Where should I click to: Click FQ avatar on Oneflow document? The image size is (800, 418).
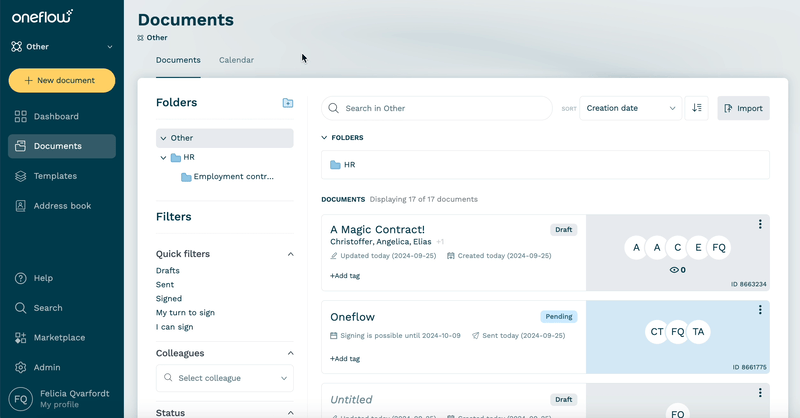pyautogui.click(x=678, y=332)
